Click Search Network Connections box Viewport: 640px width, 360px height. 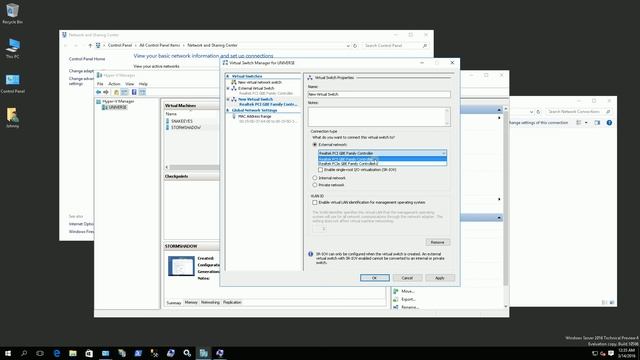point(578,111)
